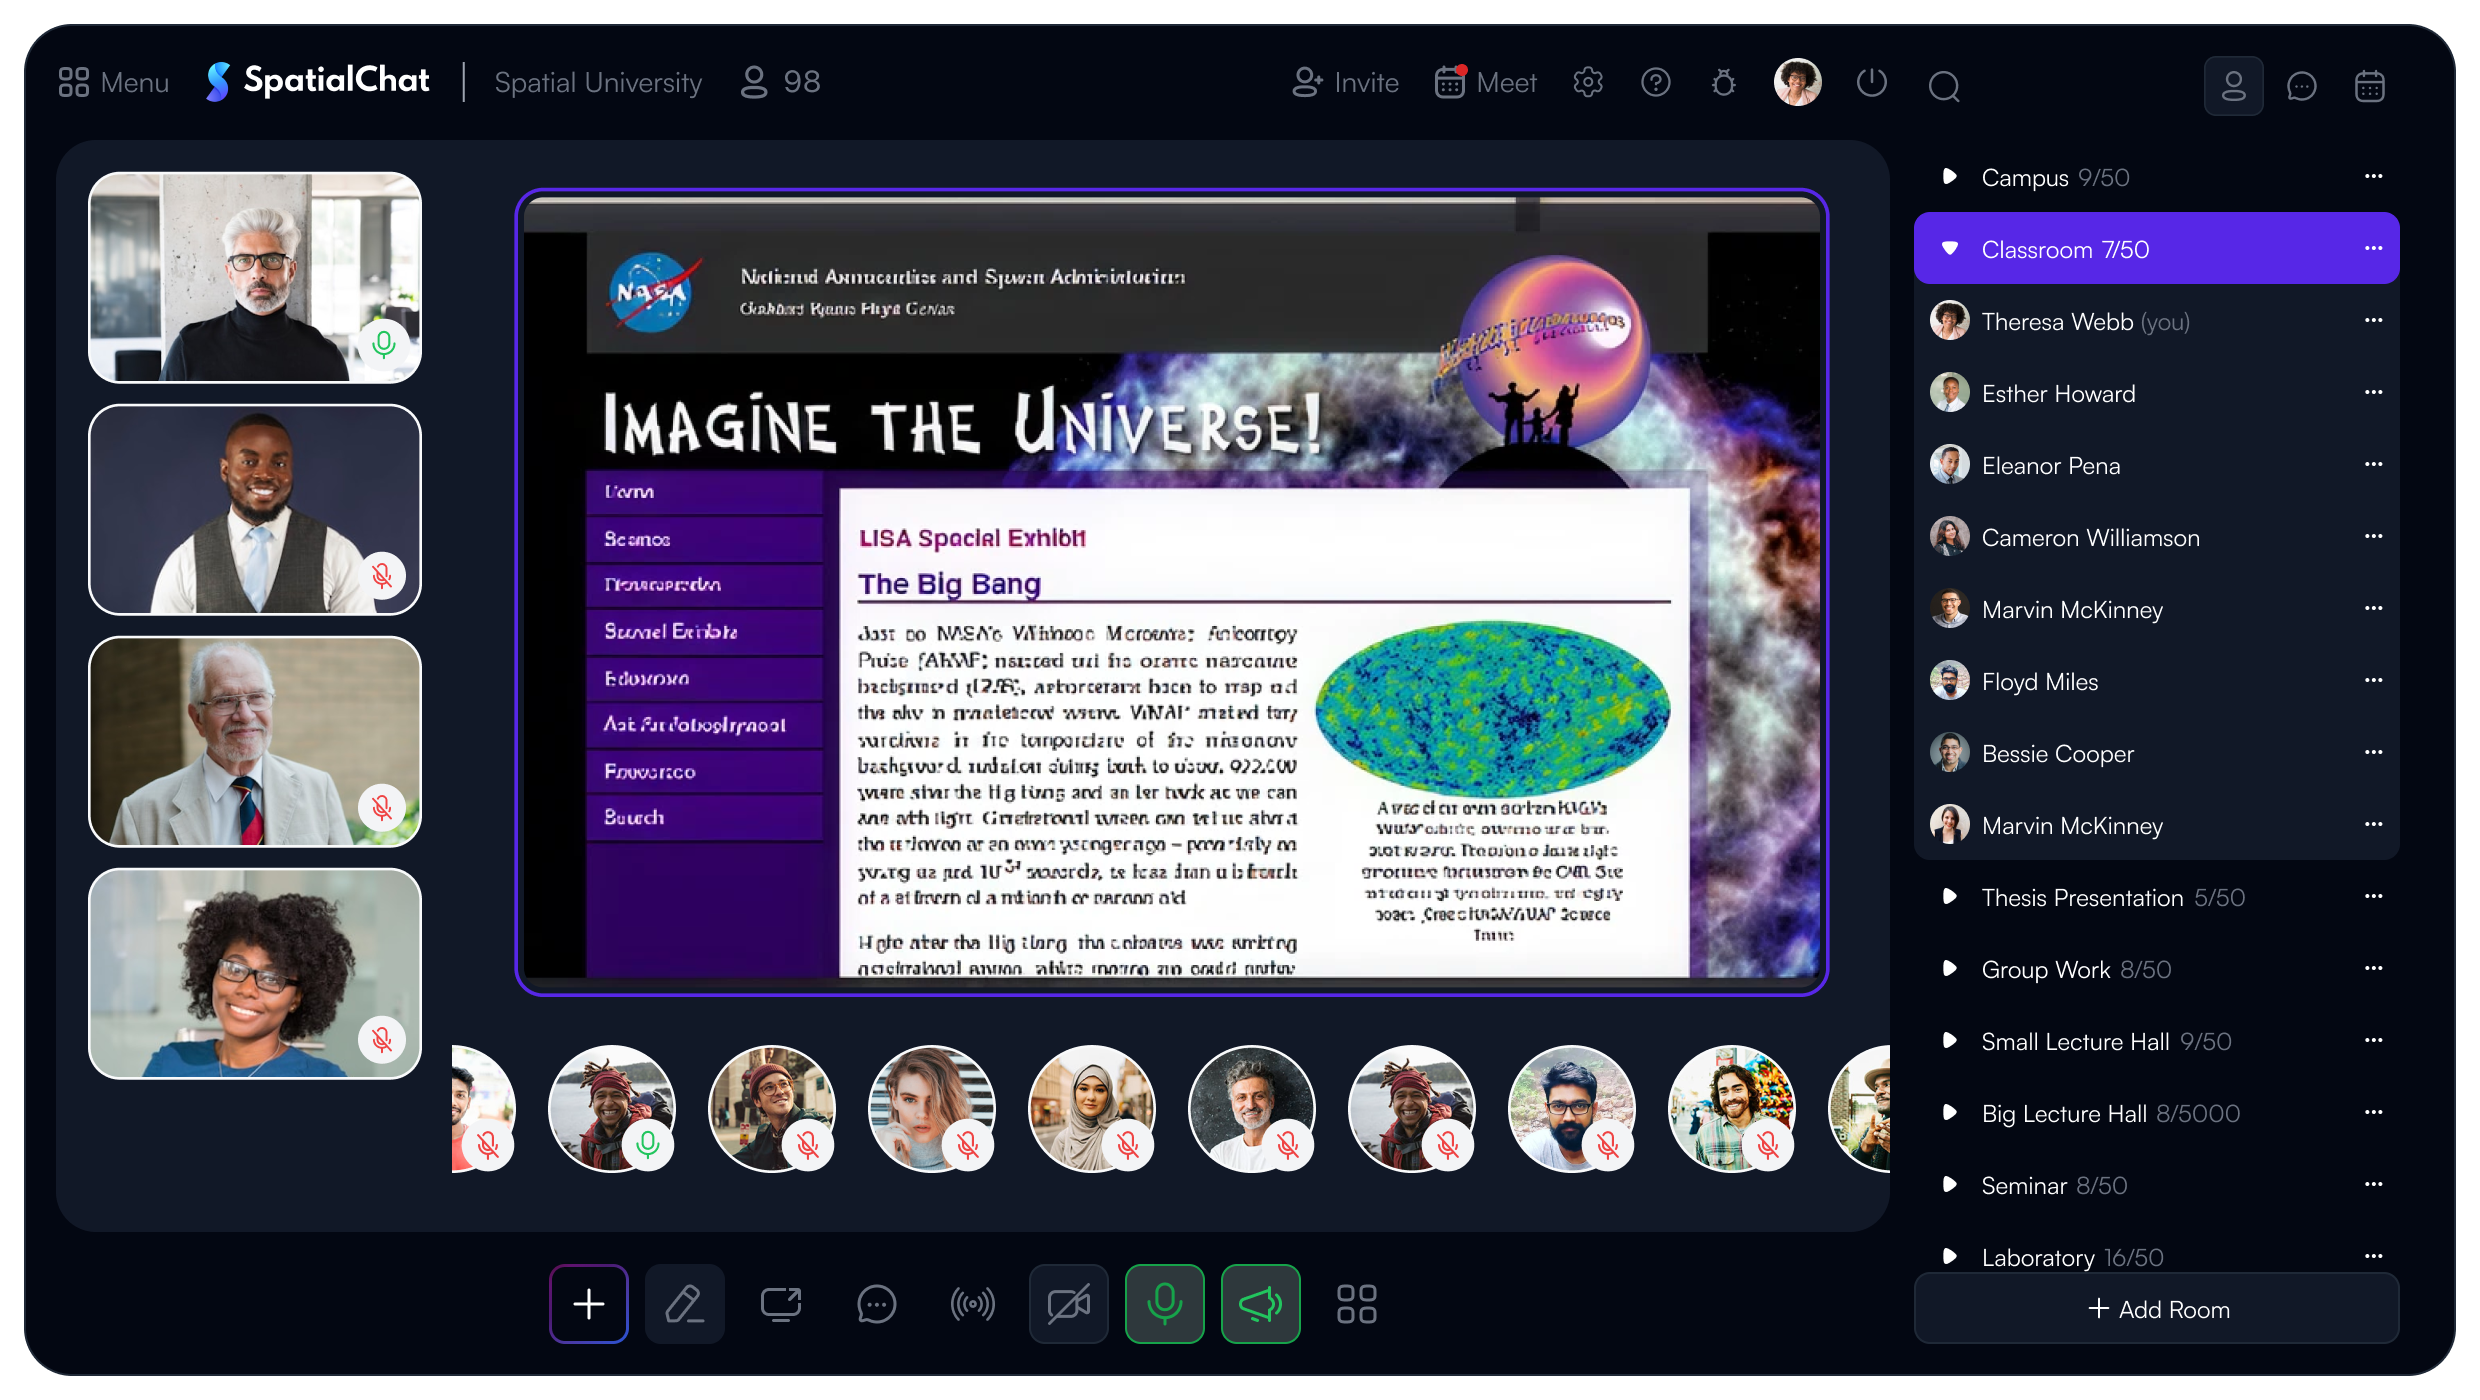Toggle muted mic badge on hijab woman's avatar
Viewport: 2480px width, 1400px height.
coord(1128,1145)
